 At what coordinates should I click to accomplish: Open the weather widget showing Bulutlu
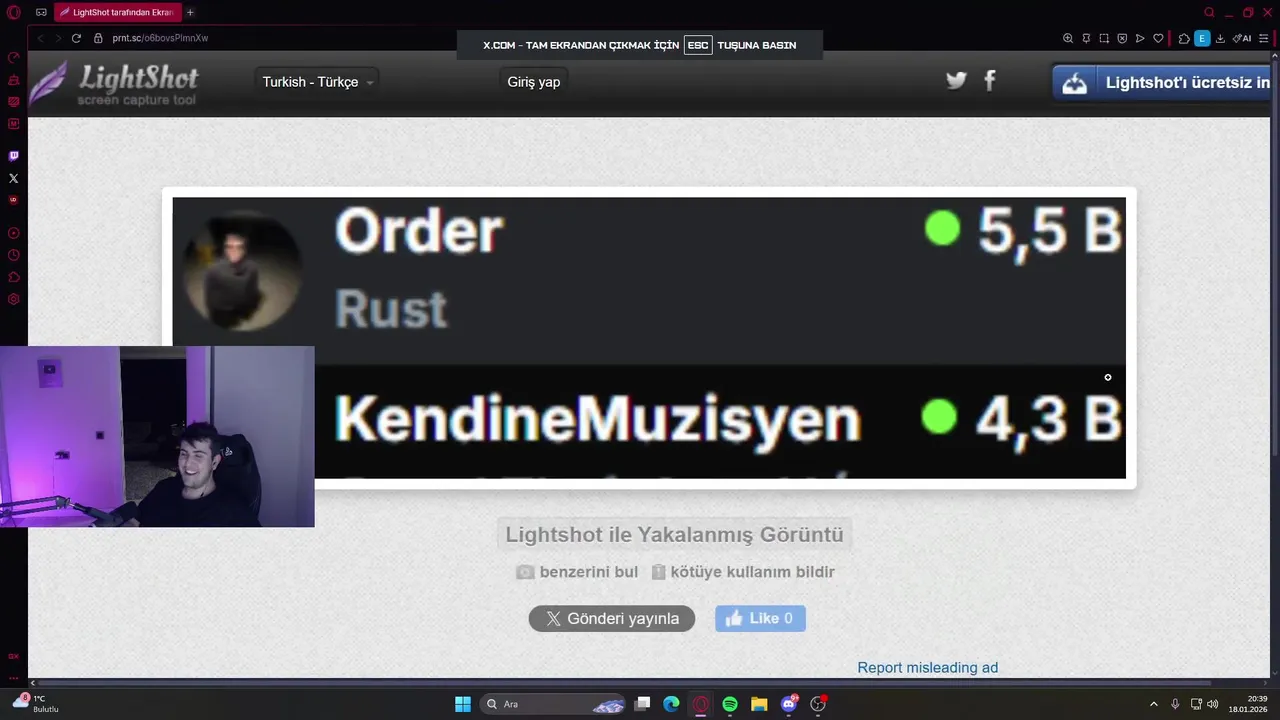coord(36,704)
